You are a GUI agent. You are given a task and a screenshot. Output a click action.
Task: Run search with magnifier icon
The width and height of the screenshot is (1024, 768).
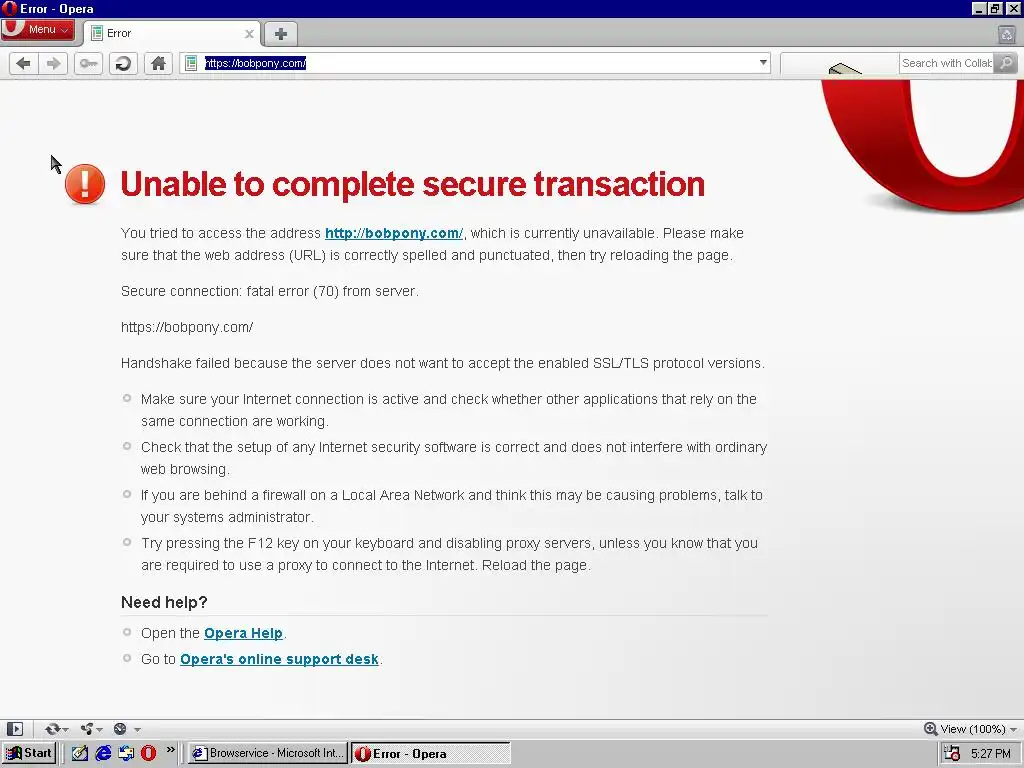pos(1006,63)
